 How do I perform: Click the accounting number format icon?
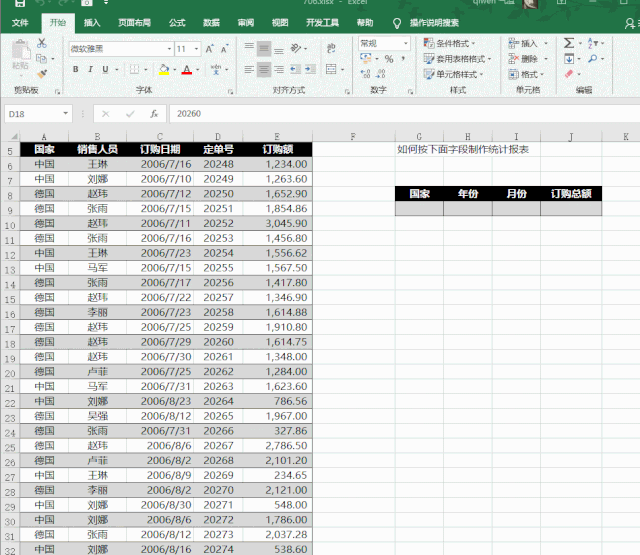pos(366,59)
